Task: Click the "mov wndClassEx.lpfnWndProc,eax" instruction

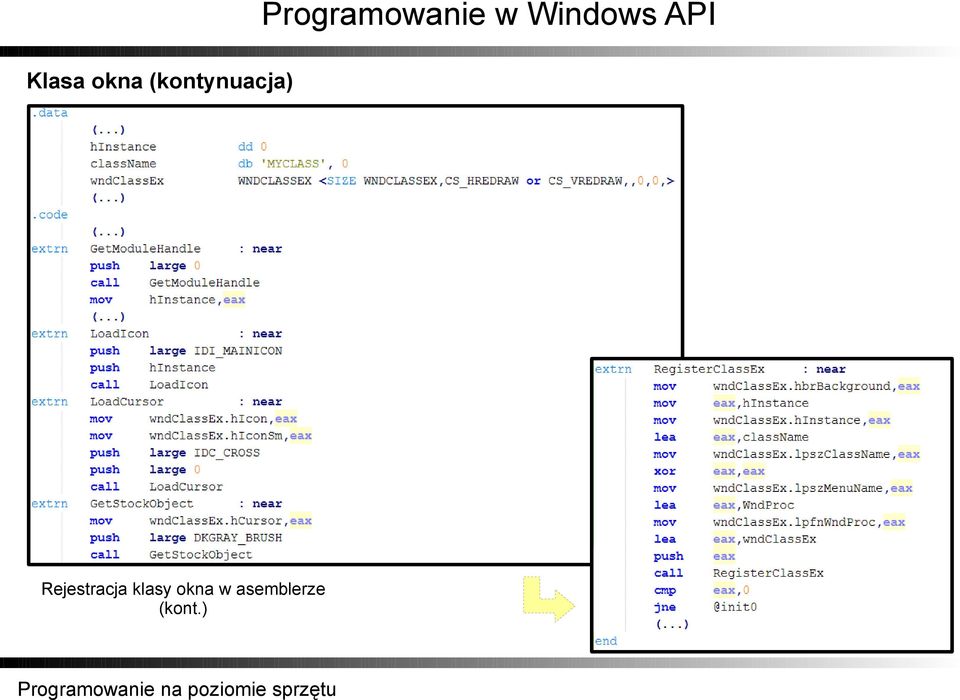Action: pos(779,522)
